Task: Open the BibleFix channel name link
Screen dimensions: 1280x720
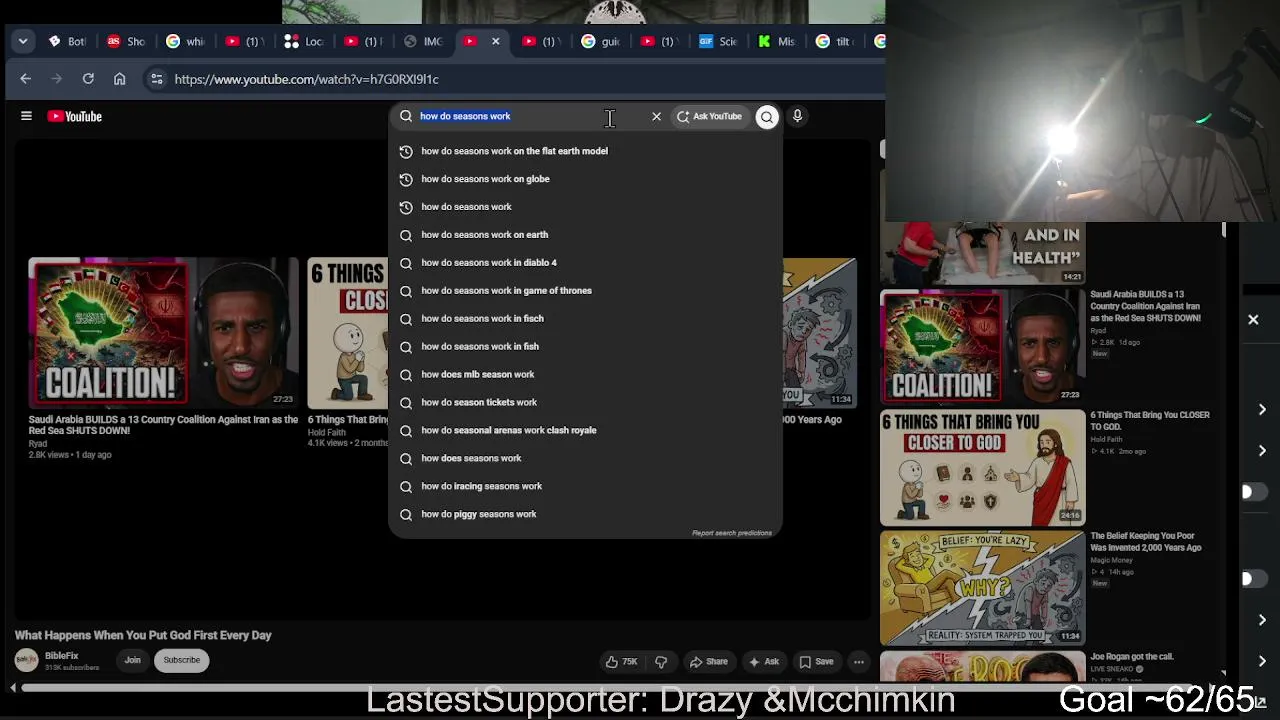Action: 62,656
